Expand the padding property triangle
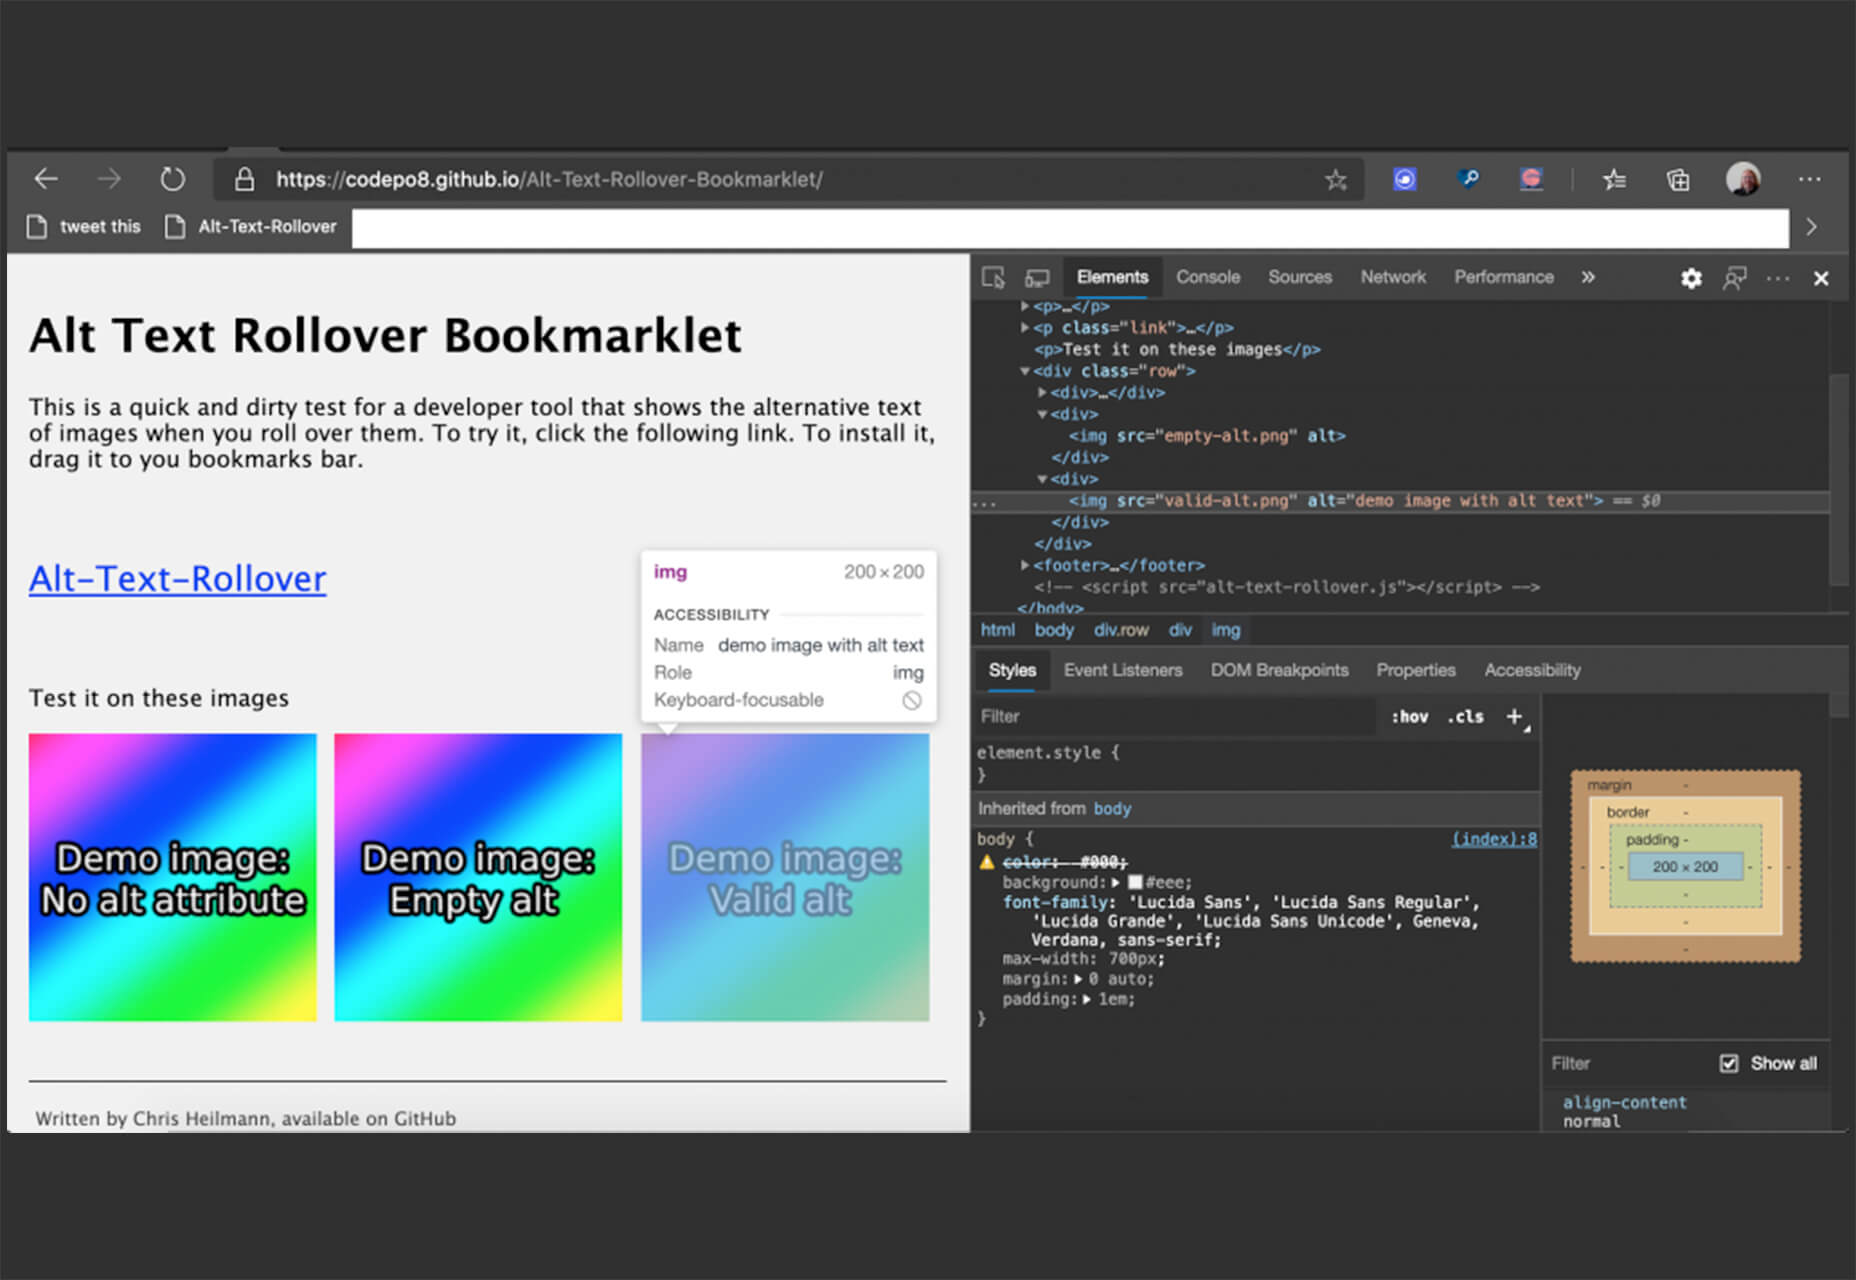 pos(1087,999)
